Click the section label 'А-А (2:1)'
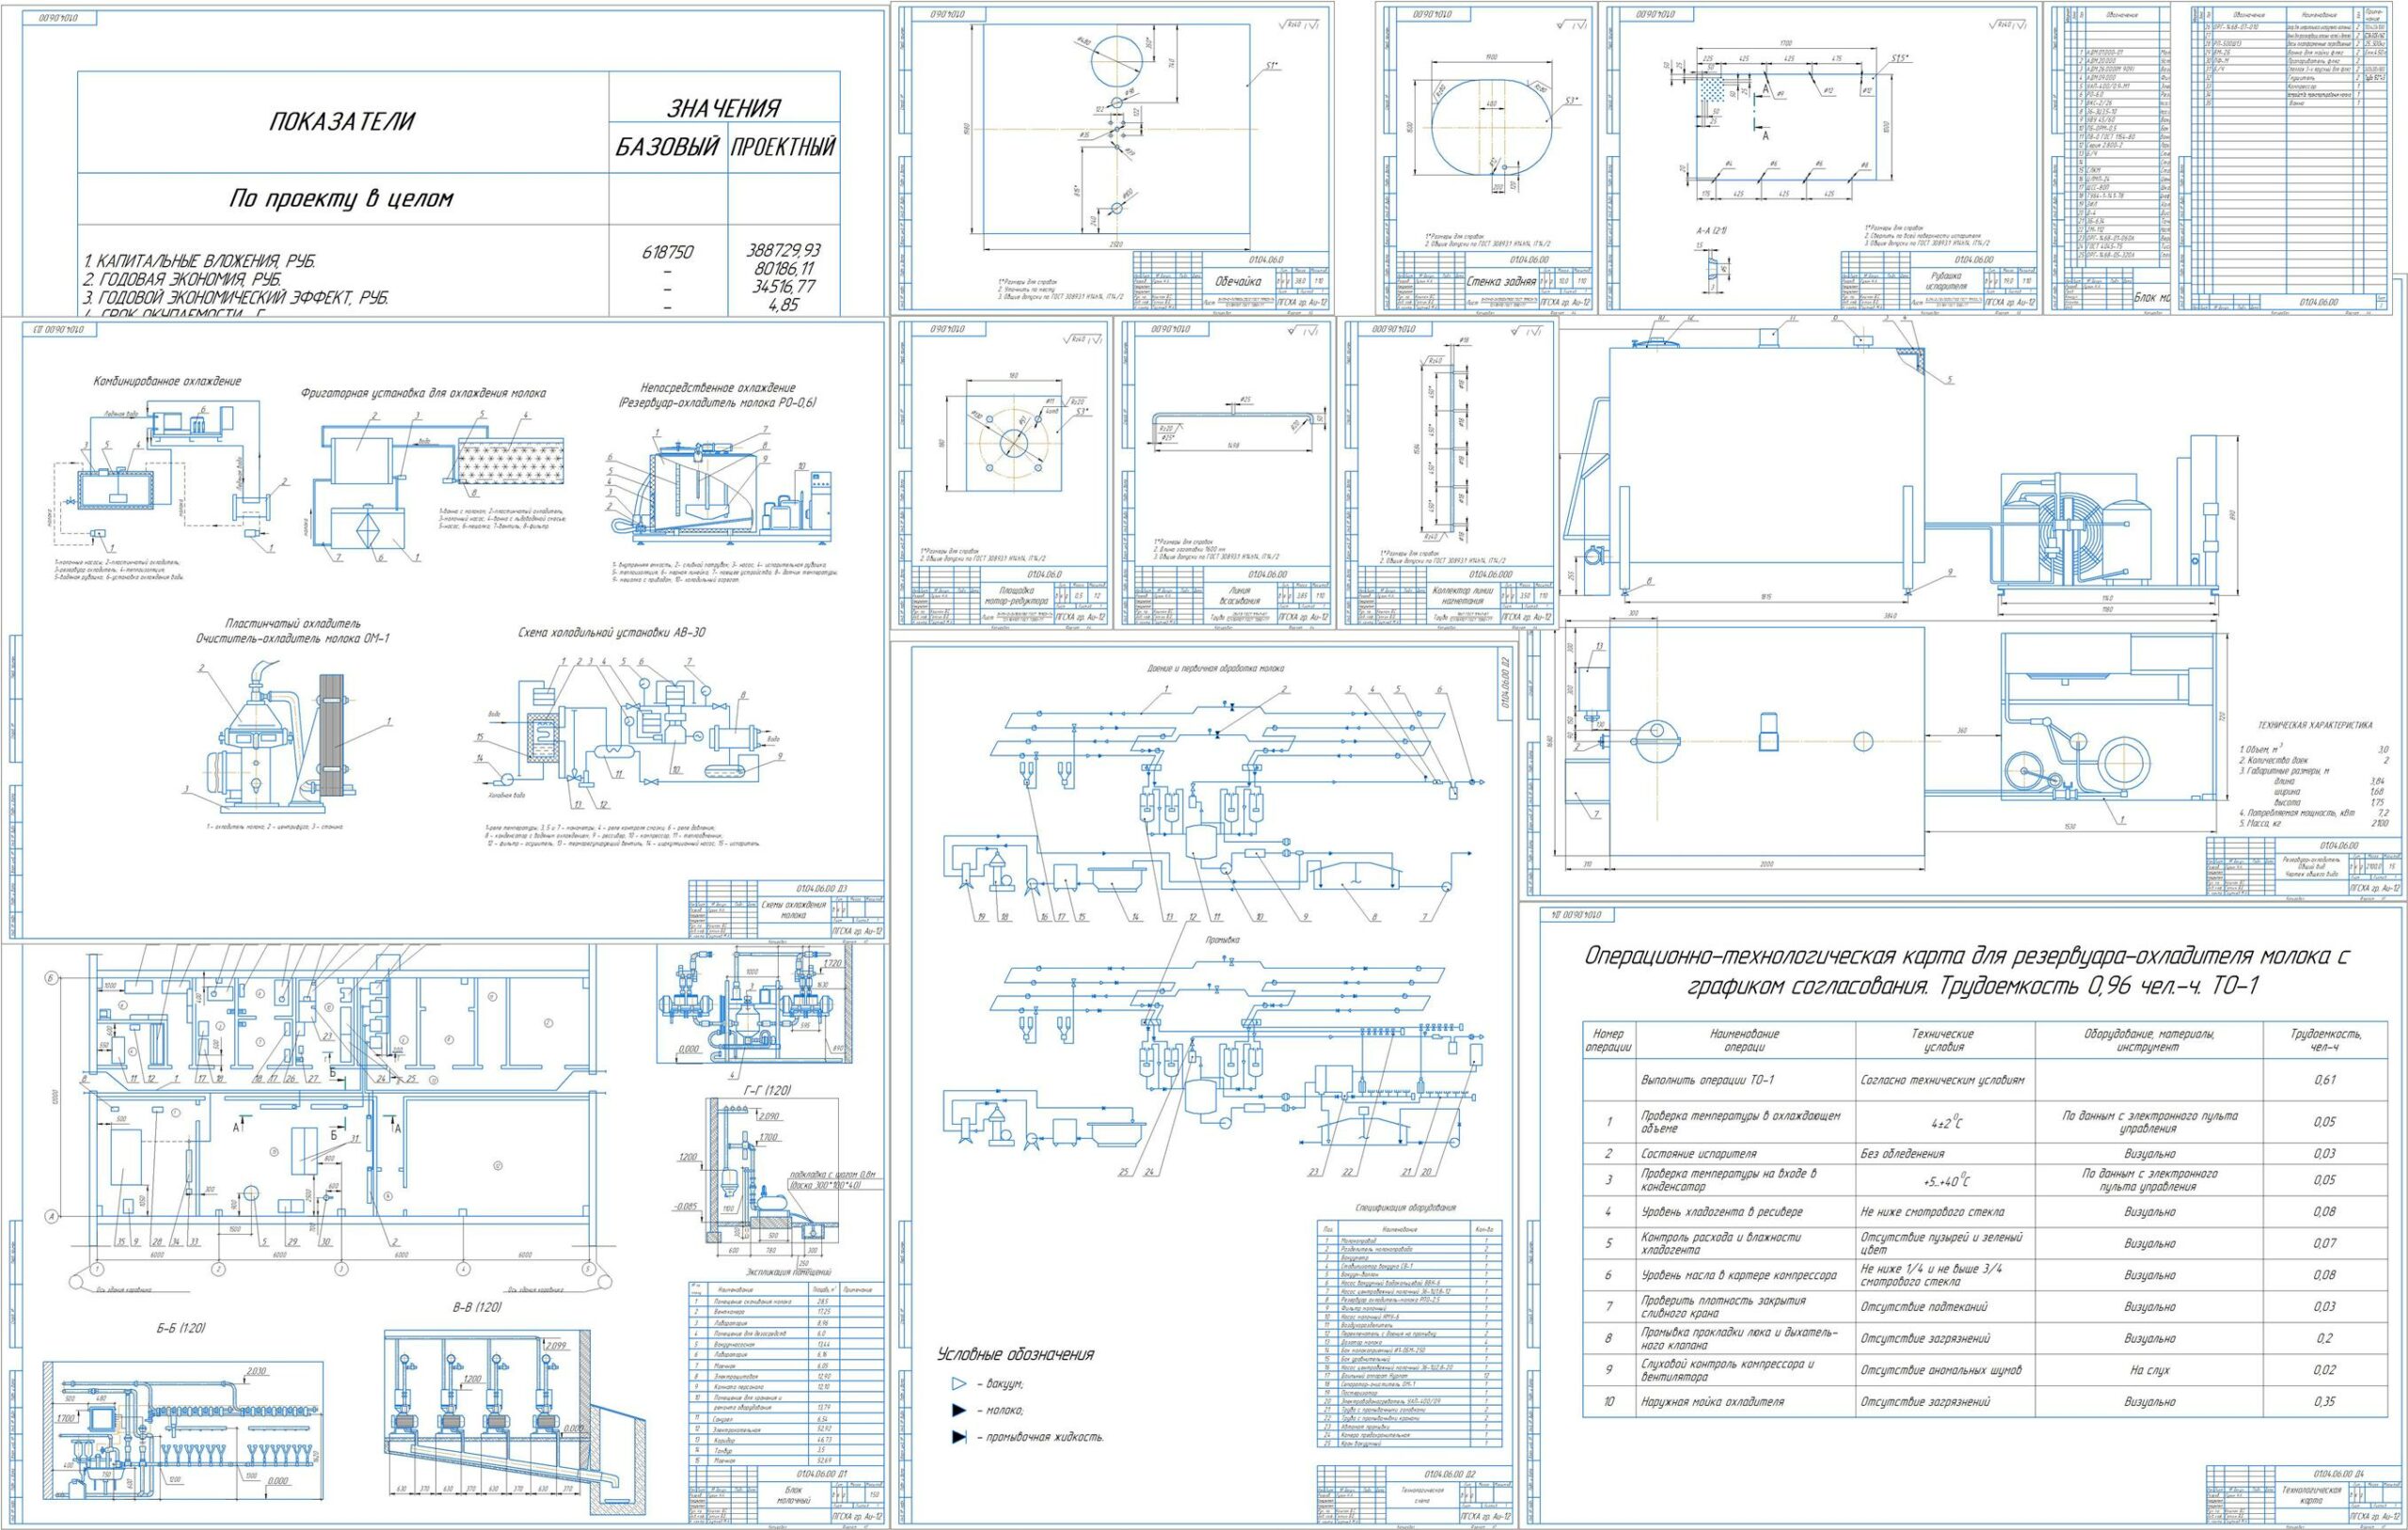 coord(1713,231)
